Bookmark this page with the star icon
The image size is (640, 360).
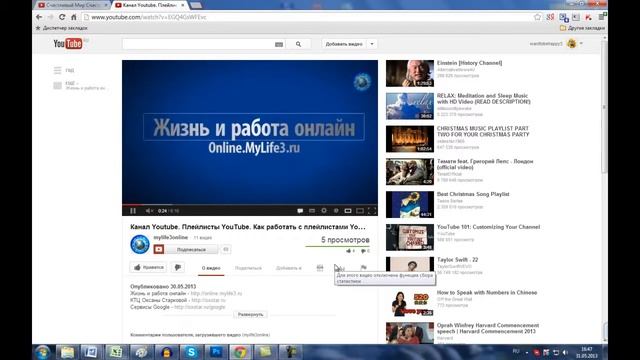point(537,17)
